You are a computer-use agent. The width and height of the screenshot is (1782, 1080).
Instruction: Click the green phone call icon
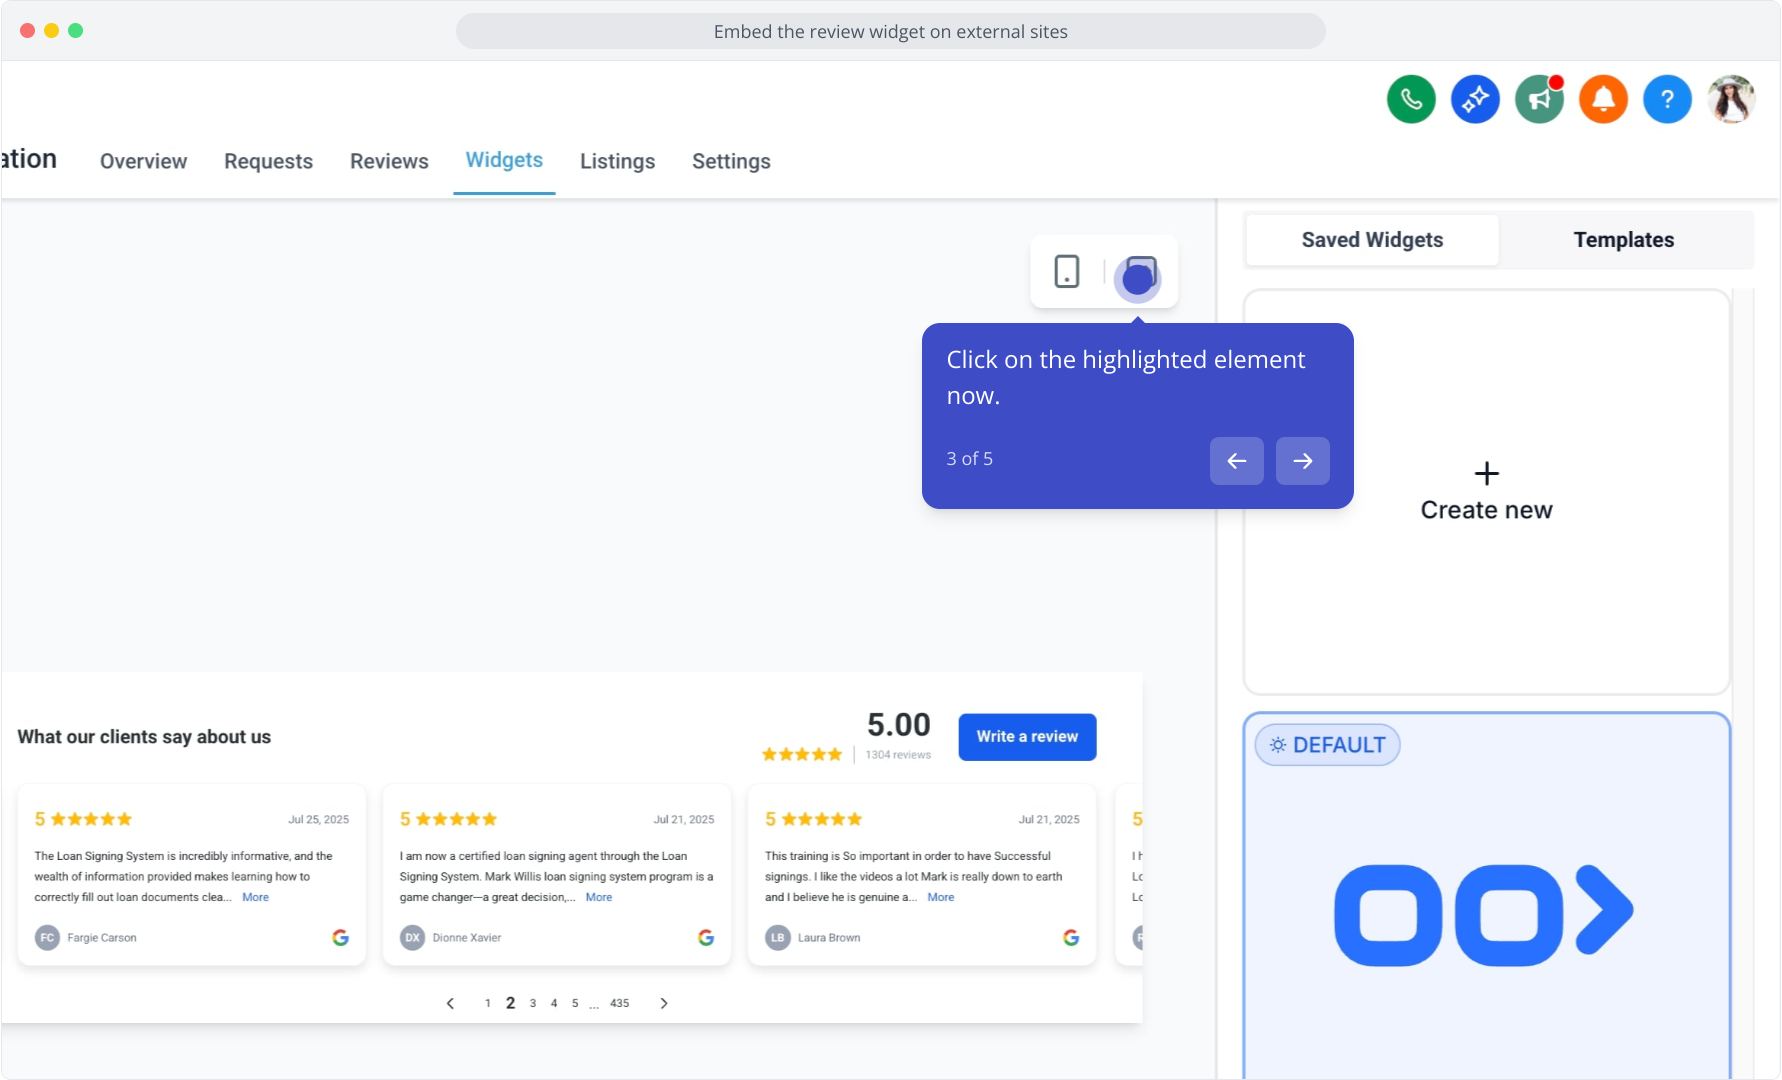[x=1411, y=99]
